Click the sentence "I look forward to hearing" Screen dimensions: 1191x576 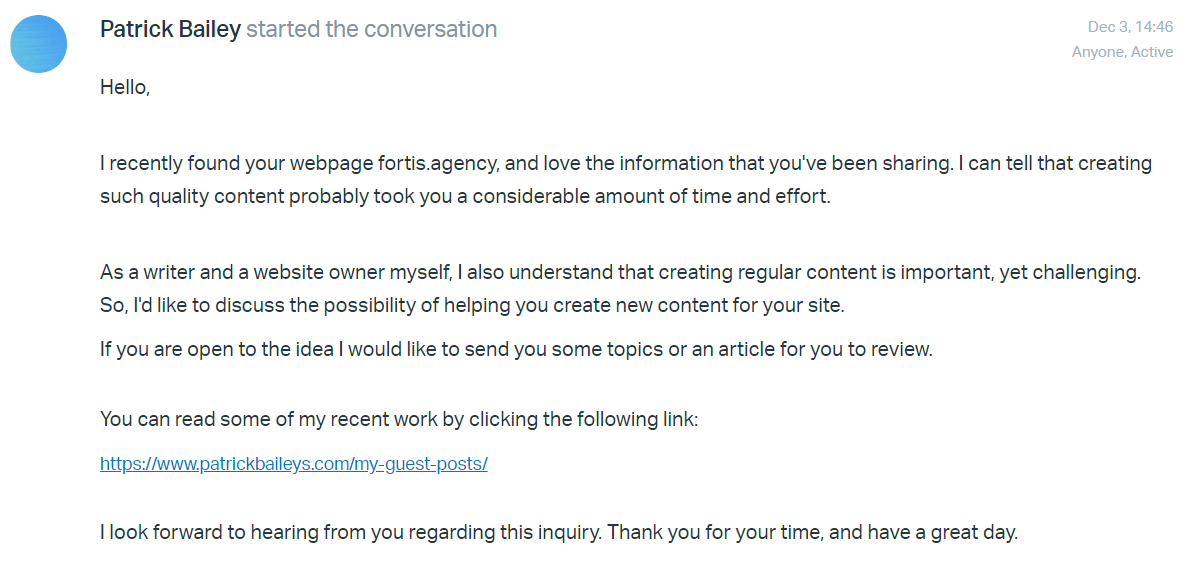coord(350,532)
